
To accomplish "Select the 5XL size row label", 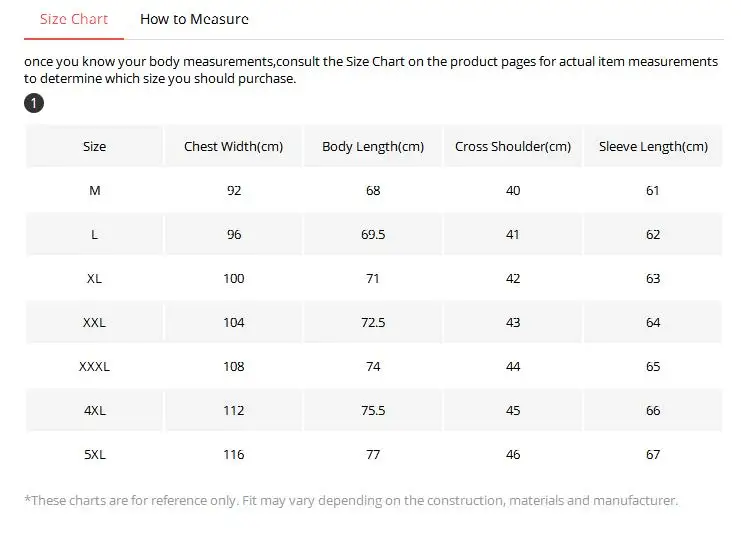I will [94, 454].
